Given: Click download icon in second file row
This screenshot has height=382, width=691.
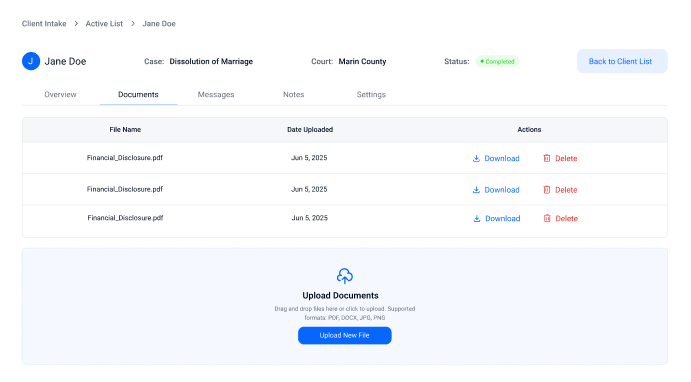Looking at the screenshot, I should (476, 190).
